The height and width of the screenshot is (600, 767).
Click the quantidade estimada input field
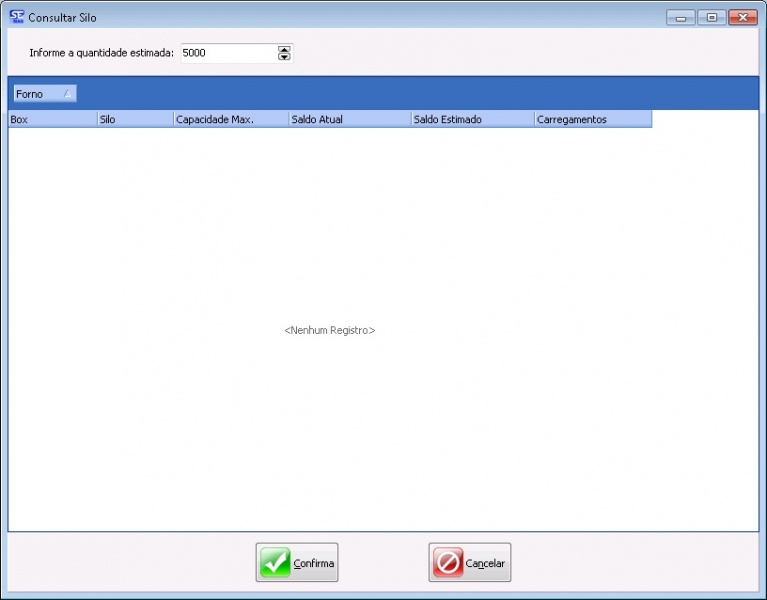click(x=227, y=53)
